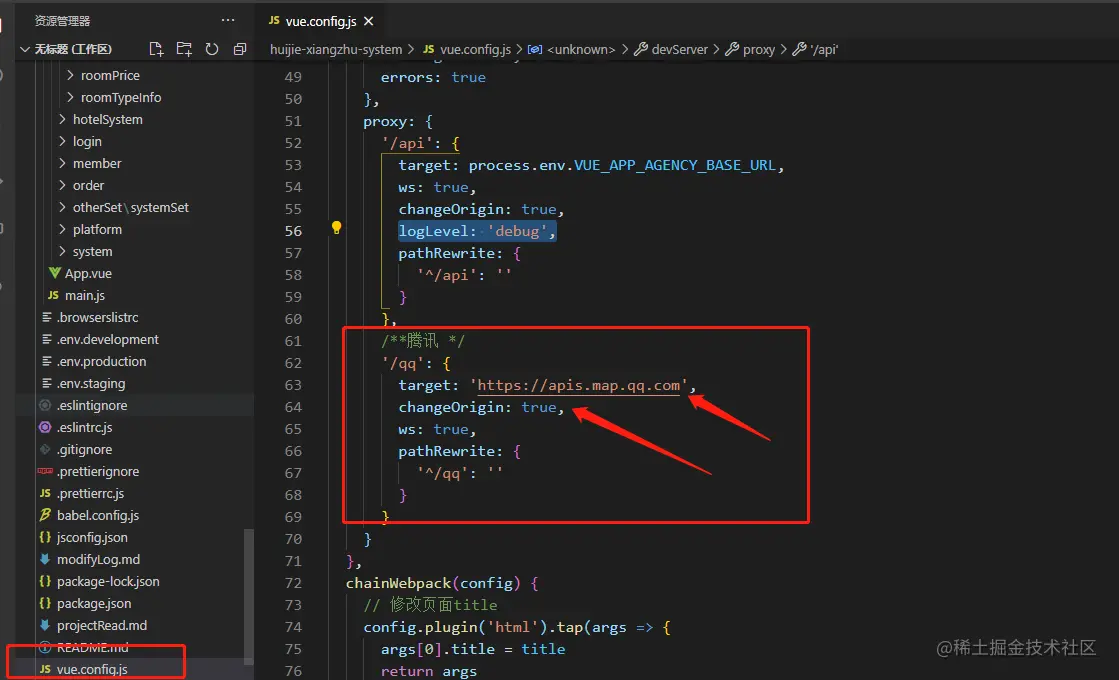Click the New Folder icon in explorer header

[x=184, y=49]
